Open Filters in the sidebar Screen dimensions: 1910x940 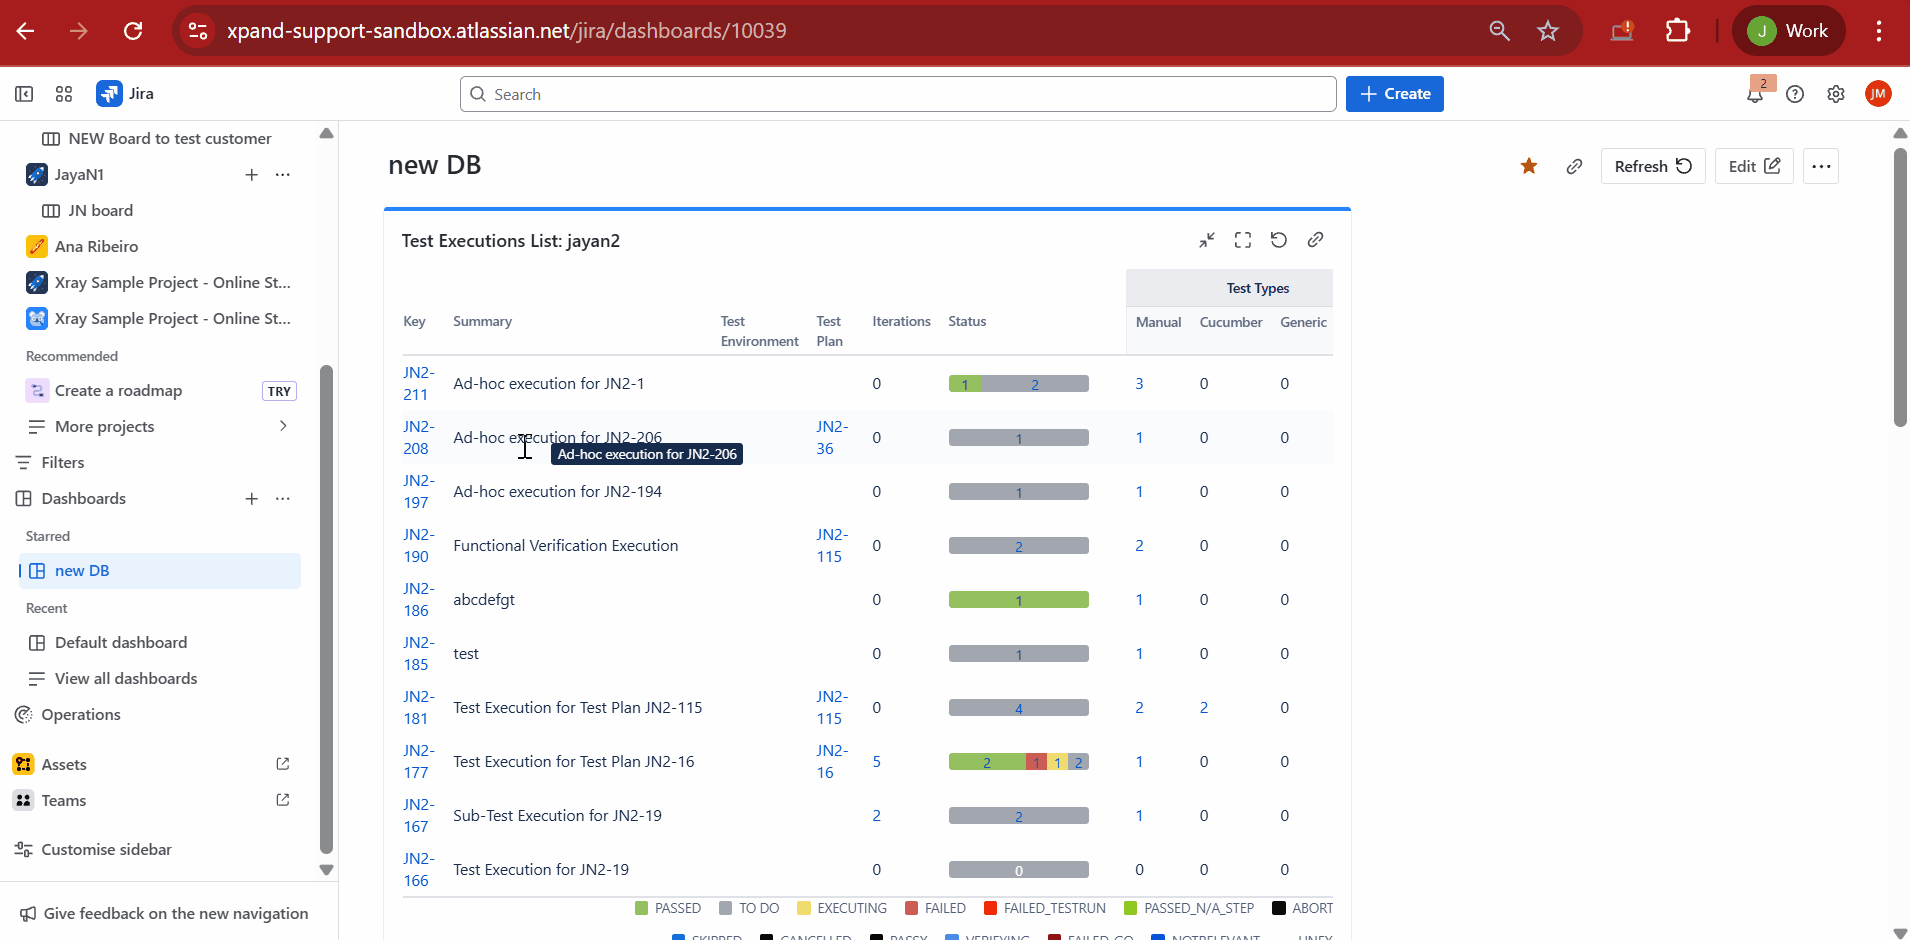pos(62,462)
